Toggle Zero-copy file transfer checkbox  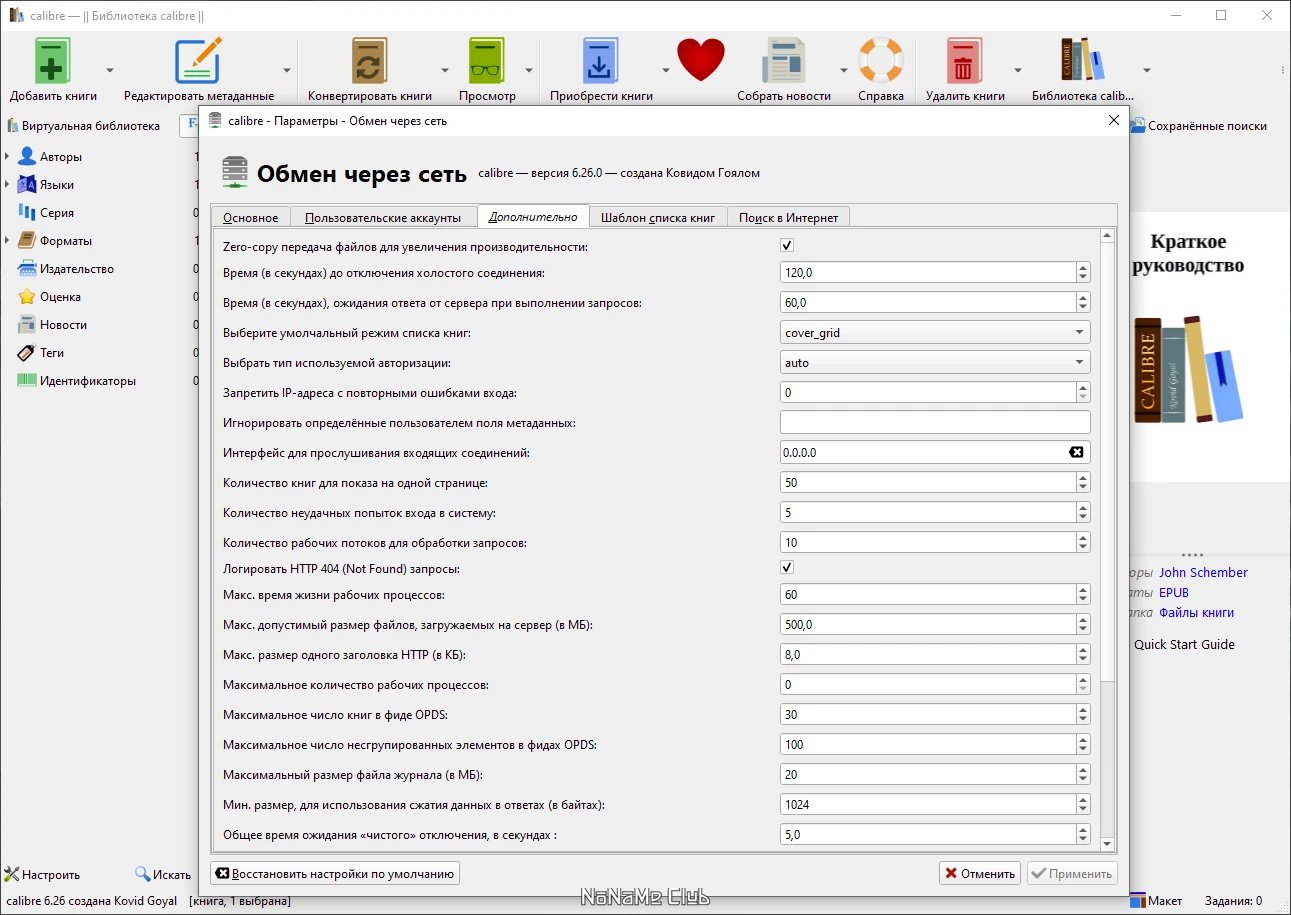[787, 246]
